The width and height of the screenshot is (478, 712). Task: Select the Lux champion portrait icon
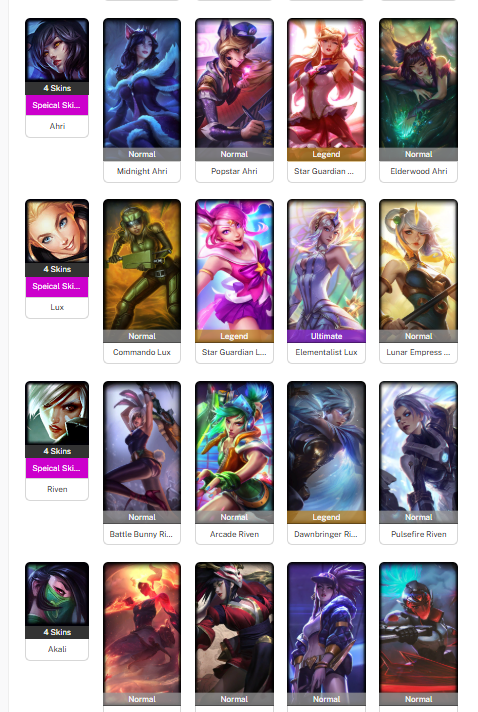57,231
